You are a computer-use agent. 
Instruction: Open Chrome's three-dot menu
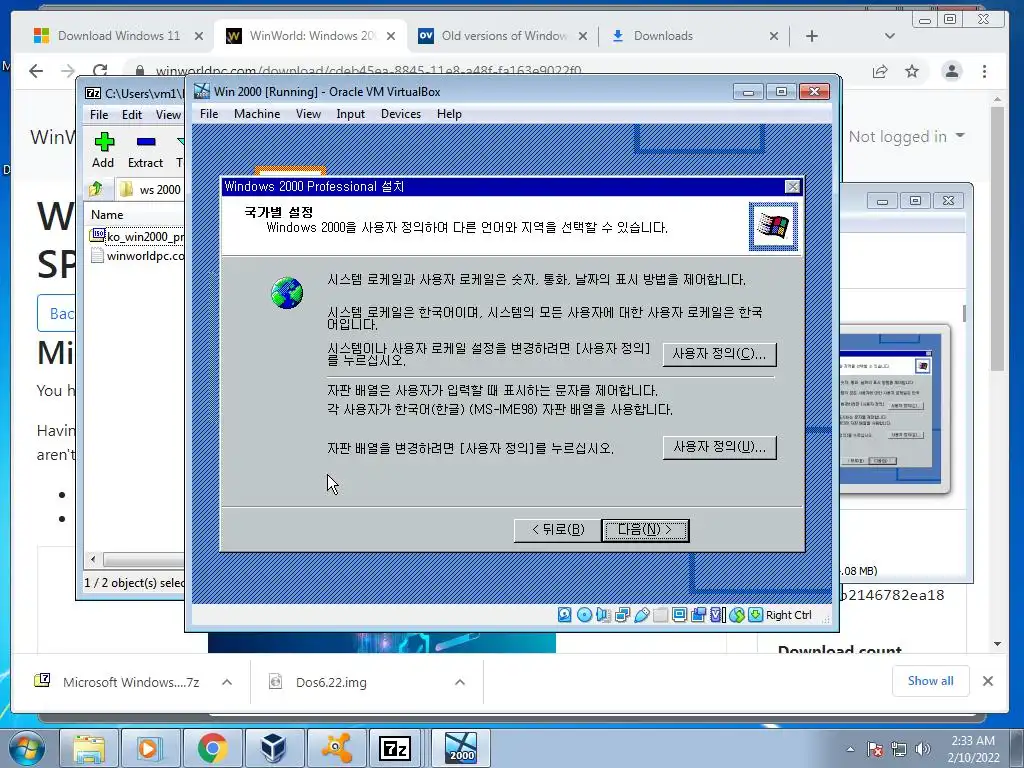tap(984, 71)
